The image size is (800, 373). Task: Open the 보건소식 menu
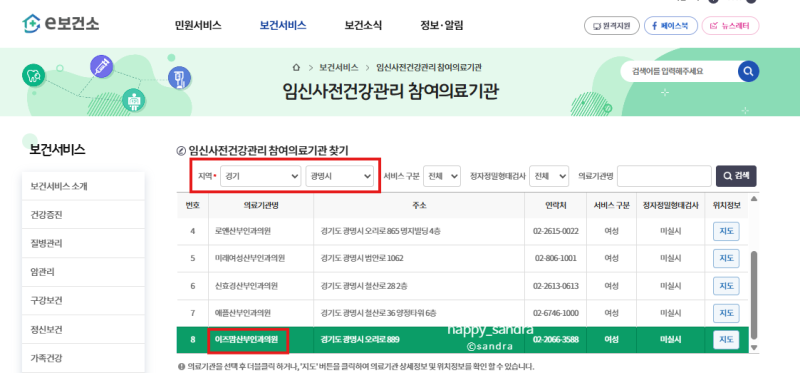point(363,26)
